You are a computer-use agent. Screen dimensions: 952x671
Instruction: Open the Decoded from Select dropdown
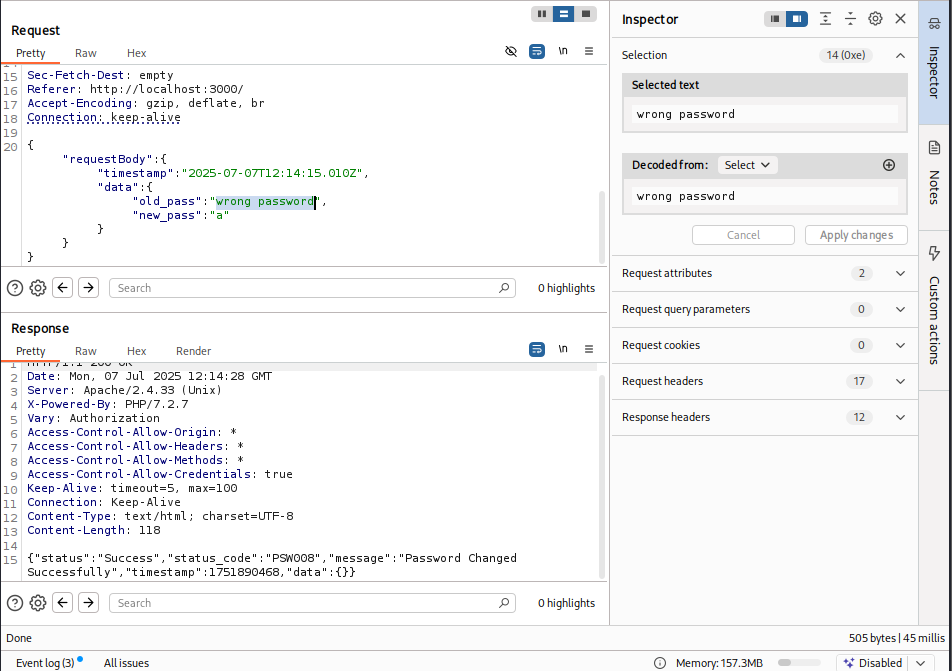pyautogui.click(x=747, y=165)
